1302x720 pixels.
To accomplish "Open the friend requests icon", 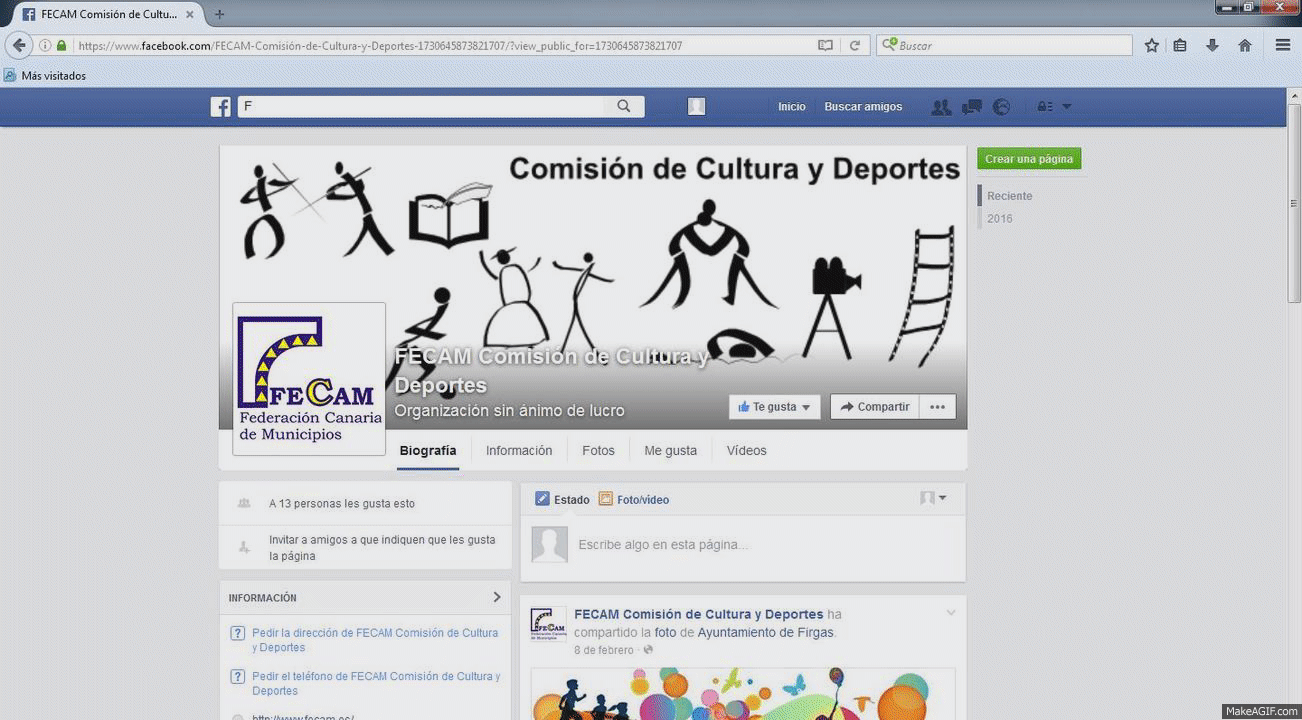I will pos(941,107).
